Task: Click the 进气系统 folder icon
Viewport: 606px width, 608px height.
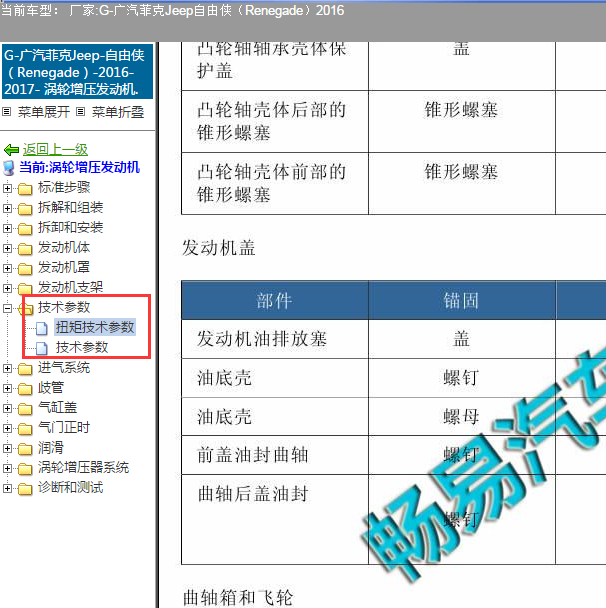Action: tap(25, 368)
